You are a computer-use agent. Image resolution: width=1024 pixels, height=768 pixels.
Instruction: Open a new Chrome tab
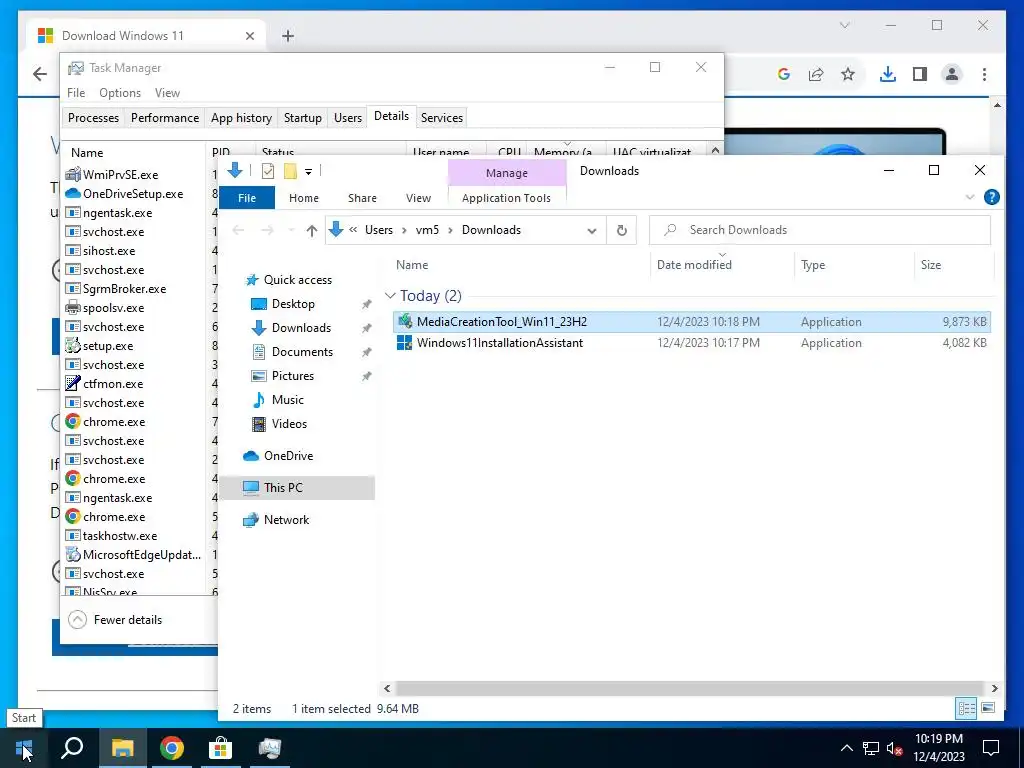[x=288, y=36]
